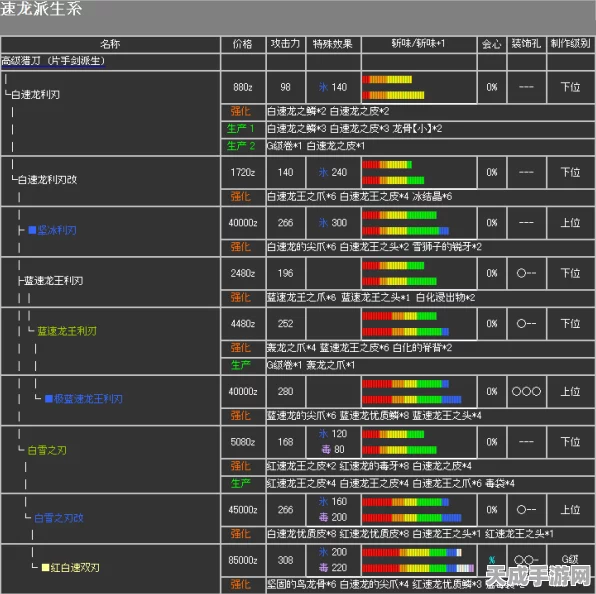596x594 pixels.
Task: Click the poison icon next to 220
Action: [x=323, y=568]
